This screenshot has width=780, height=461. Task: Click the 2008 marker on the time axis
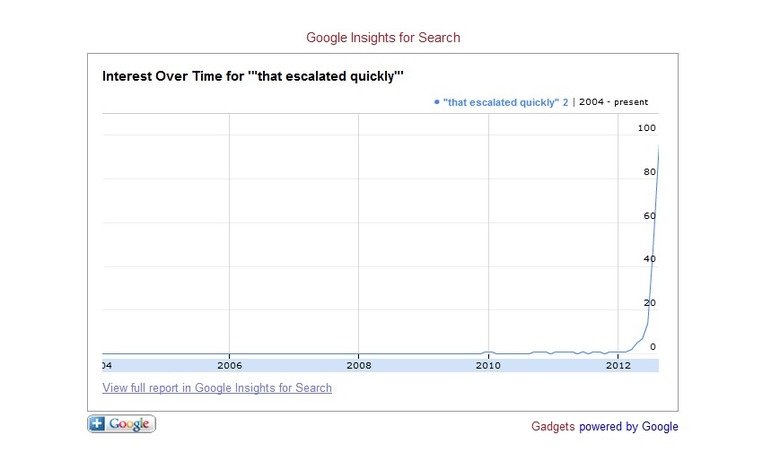[x=359, y=366]
